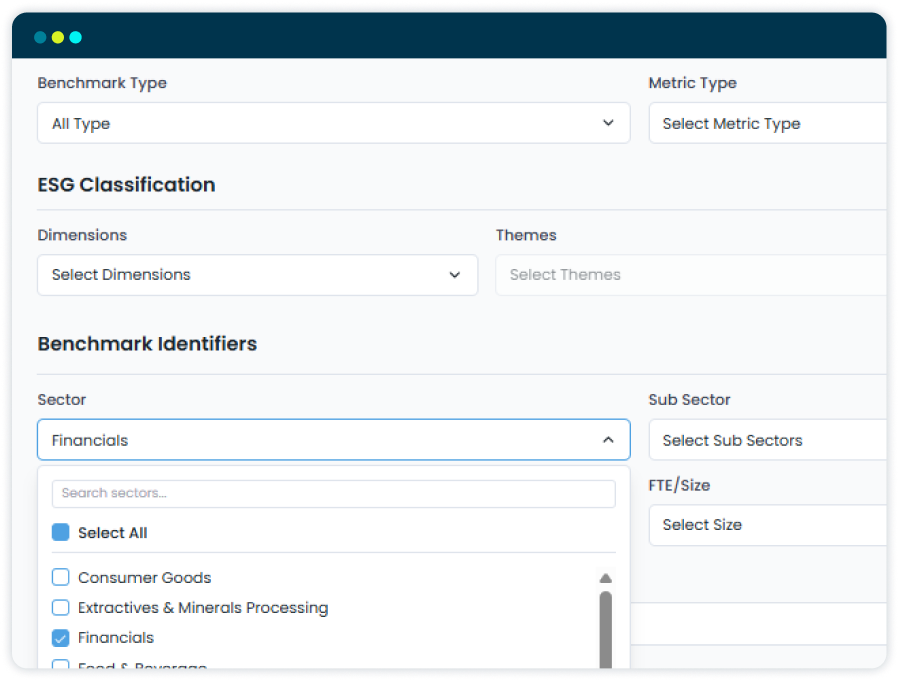
Task: Click the yellow dot in the title bar
Action: coord(58,37)
